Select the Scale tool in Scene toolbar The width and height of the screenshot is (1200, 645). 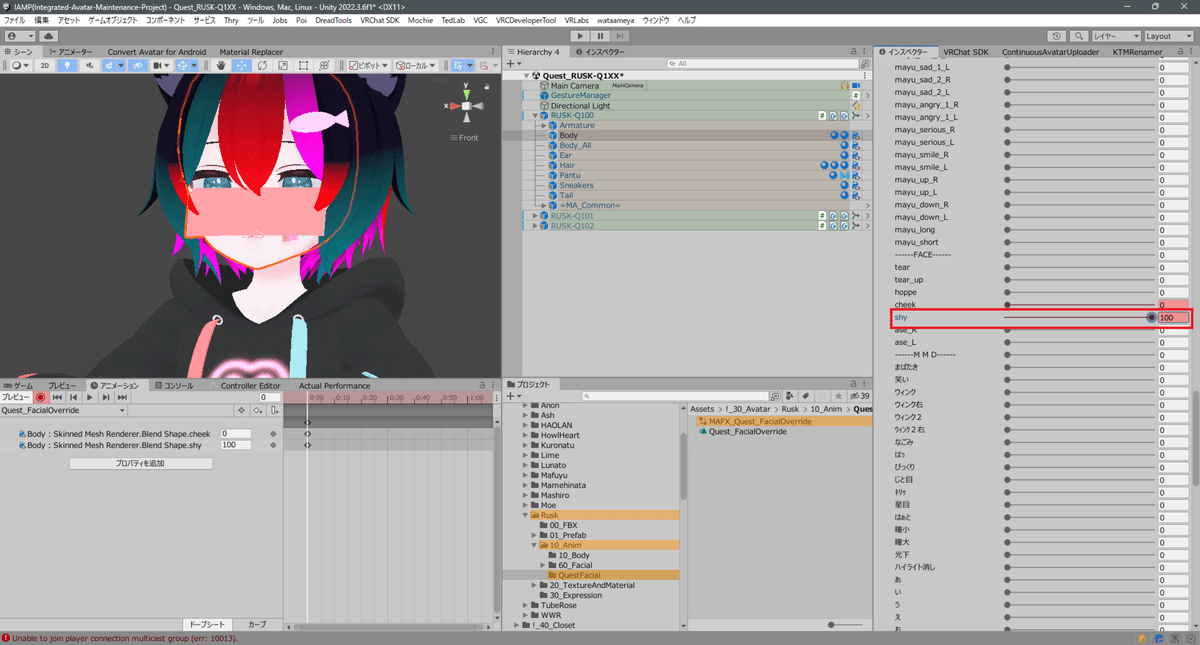282,65
